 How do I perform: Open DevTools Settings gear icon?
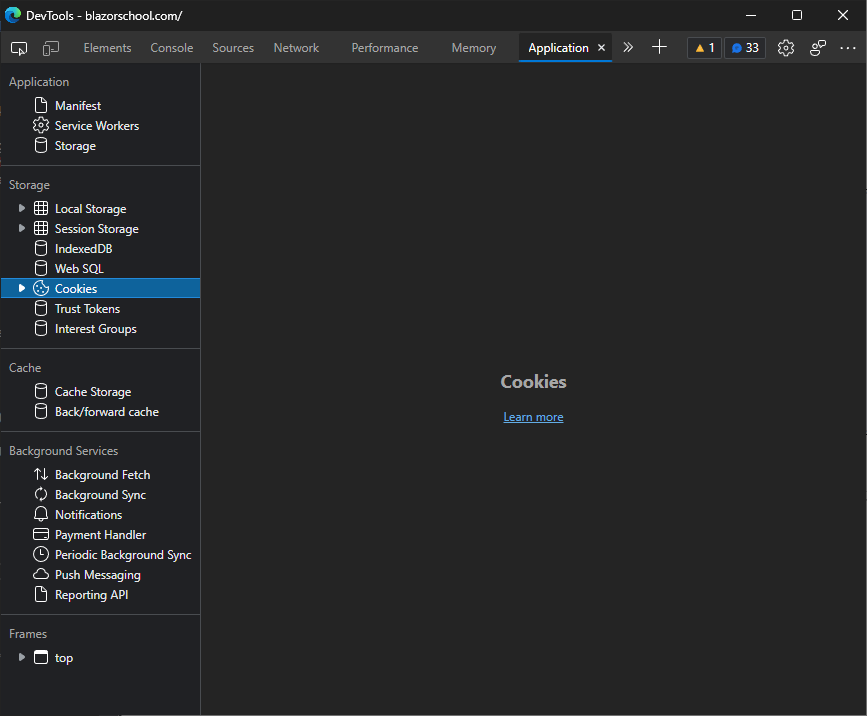pyautogui.click(x=786, y=48)
